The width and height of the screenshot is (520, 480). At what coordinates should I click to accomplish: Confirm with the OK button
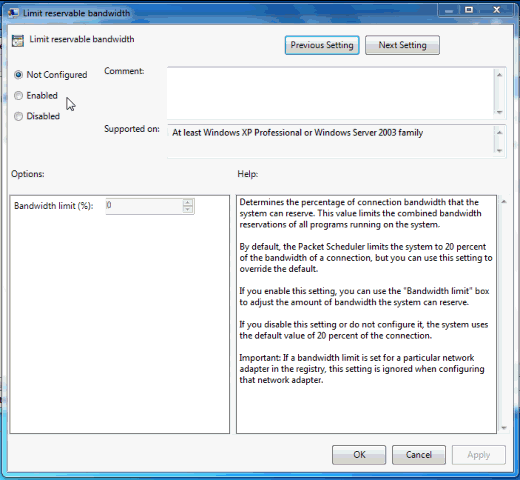click(359, 455)
